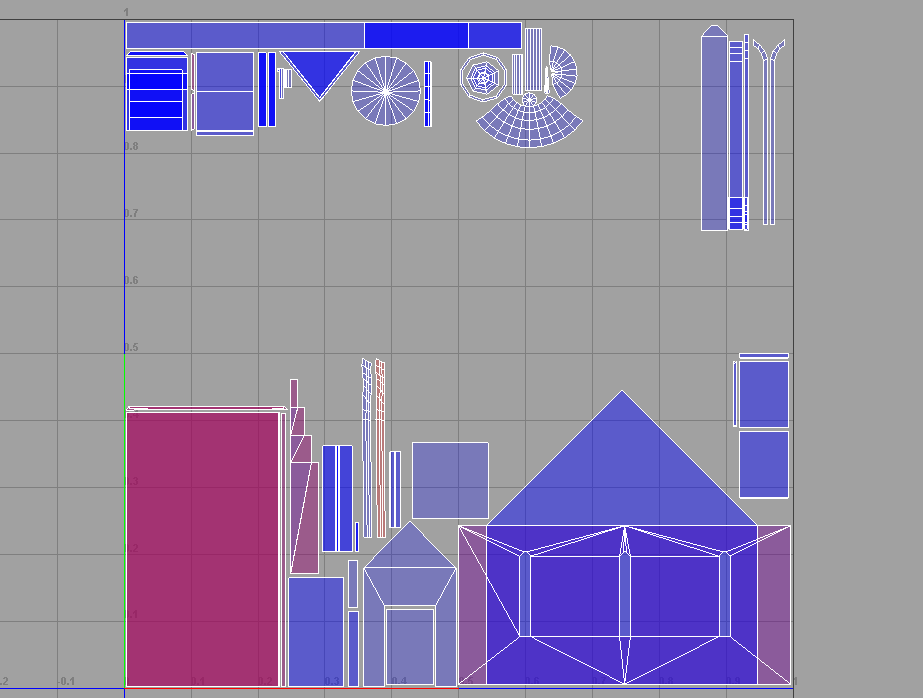Click the '-0.1' horizontal axis label

coord(66,682)
